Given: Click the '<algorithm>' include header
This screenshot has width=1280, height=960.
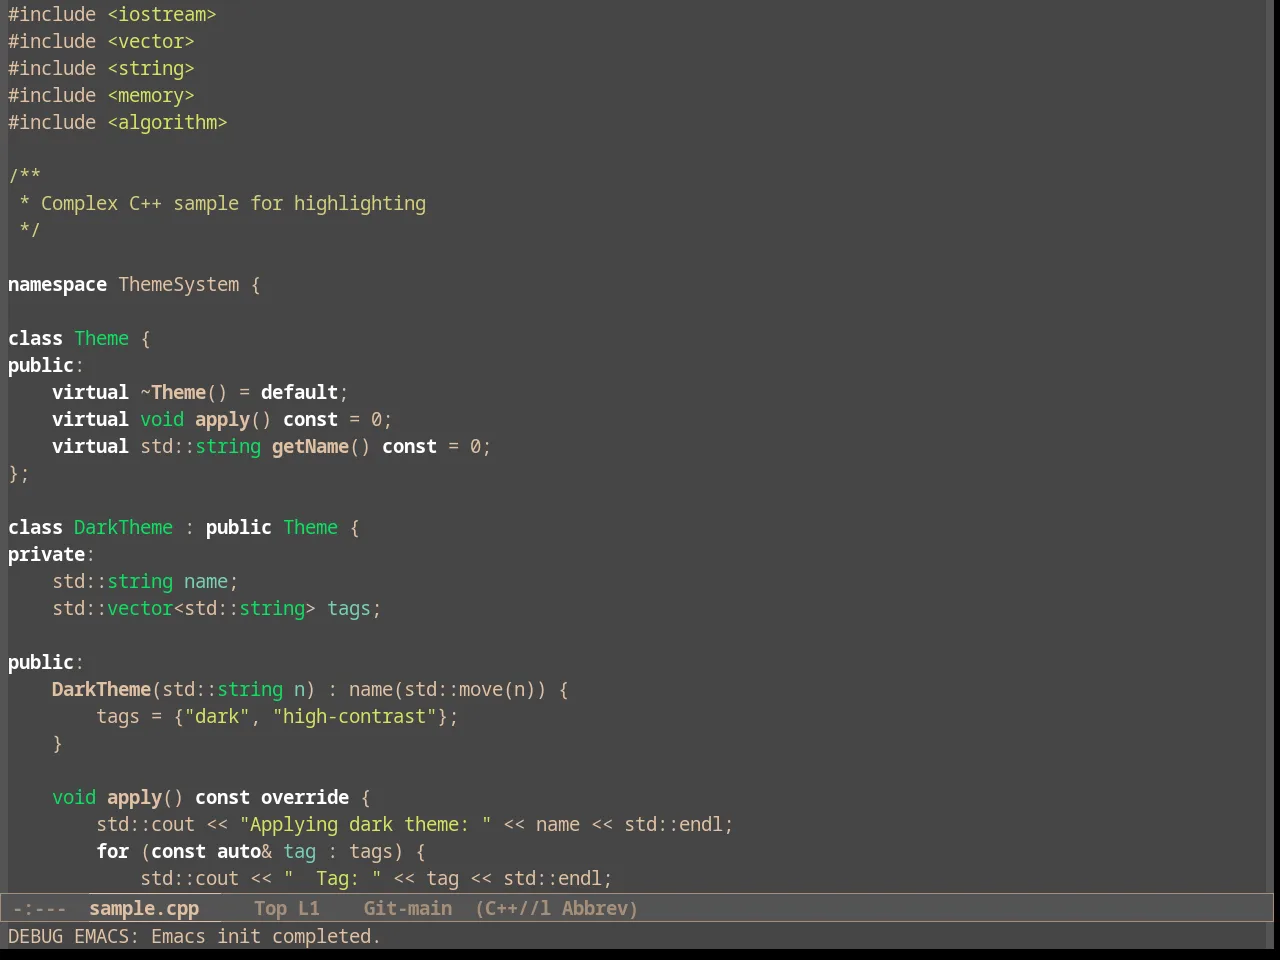Looking at the screenshot, I should [x=167, y=122].
